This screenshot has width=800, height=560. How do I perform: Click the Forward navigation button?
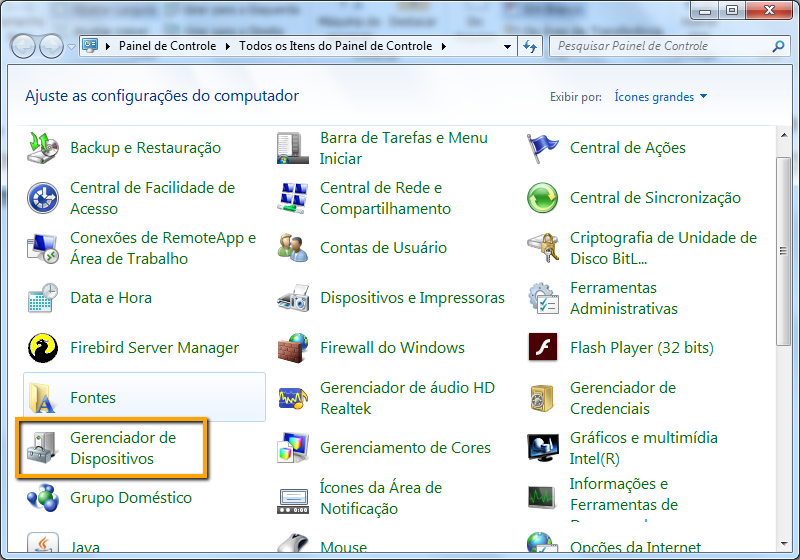tap(52, 46)
